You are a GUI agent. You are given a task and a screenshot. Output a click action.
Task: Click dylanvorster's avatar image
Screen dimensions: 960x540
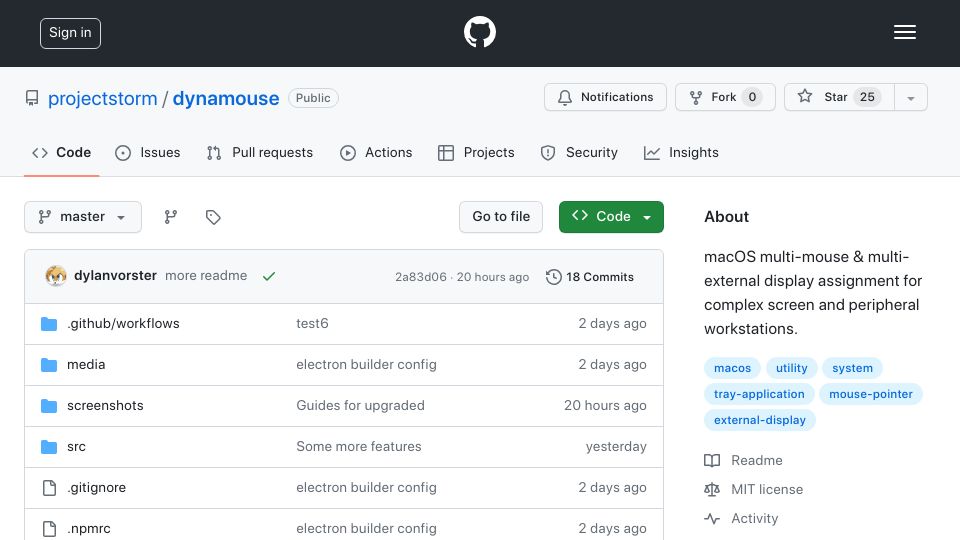pyautogui.click(x=56, y=276)
